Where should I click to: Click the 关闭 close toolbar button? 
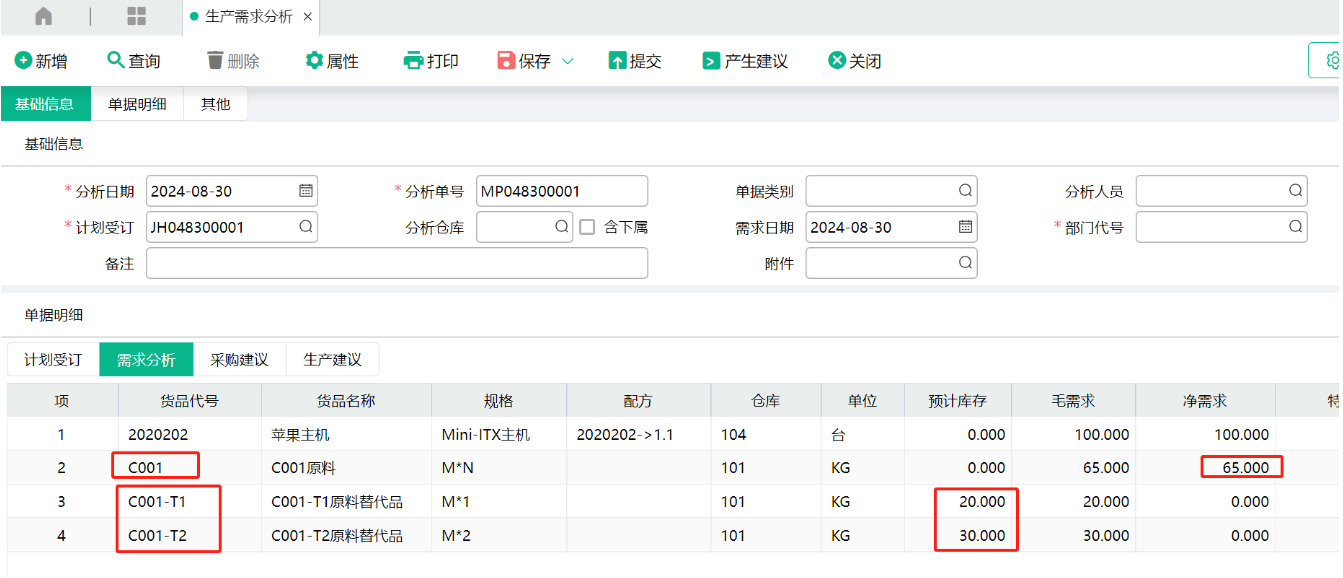[855, 61]
